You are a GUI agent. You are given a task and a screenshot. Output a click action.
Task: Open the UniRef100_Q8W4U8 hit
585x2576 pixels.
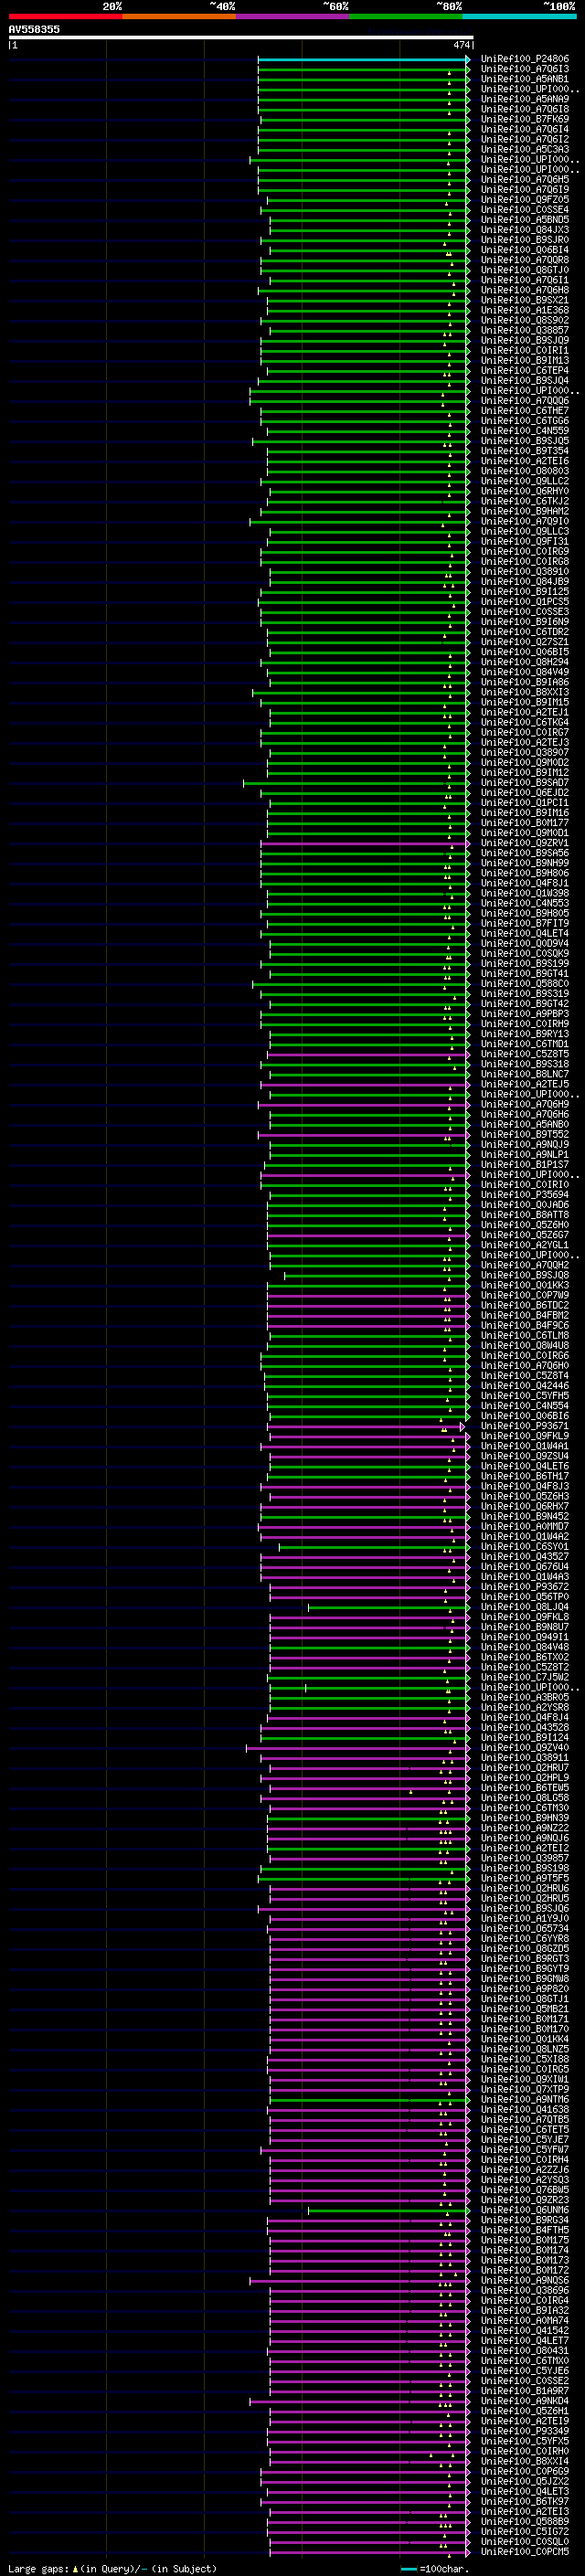pos(525,1345)
